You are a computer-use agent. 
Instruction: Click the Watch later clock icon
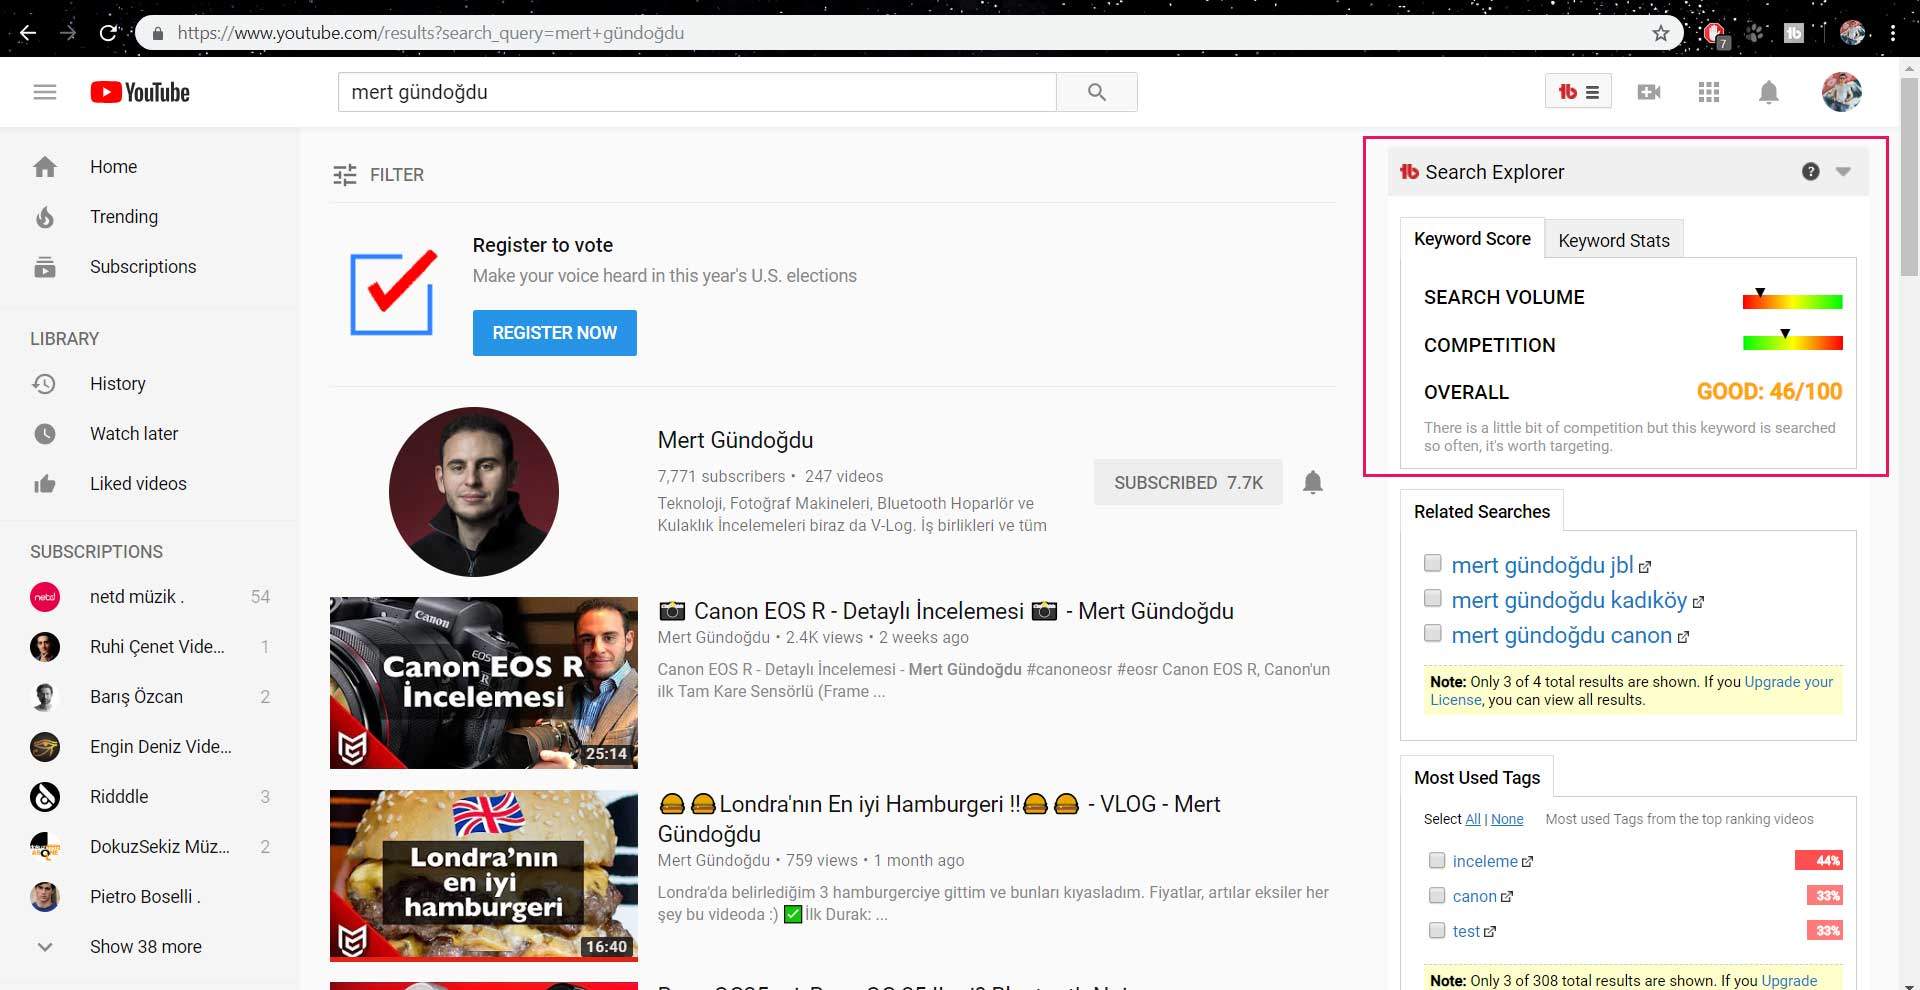click(x=45, y=434)
